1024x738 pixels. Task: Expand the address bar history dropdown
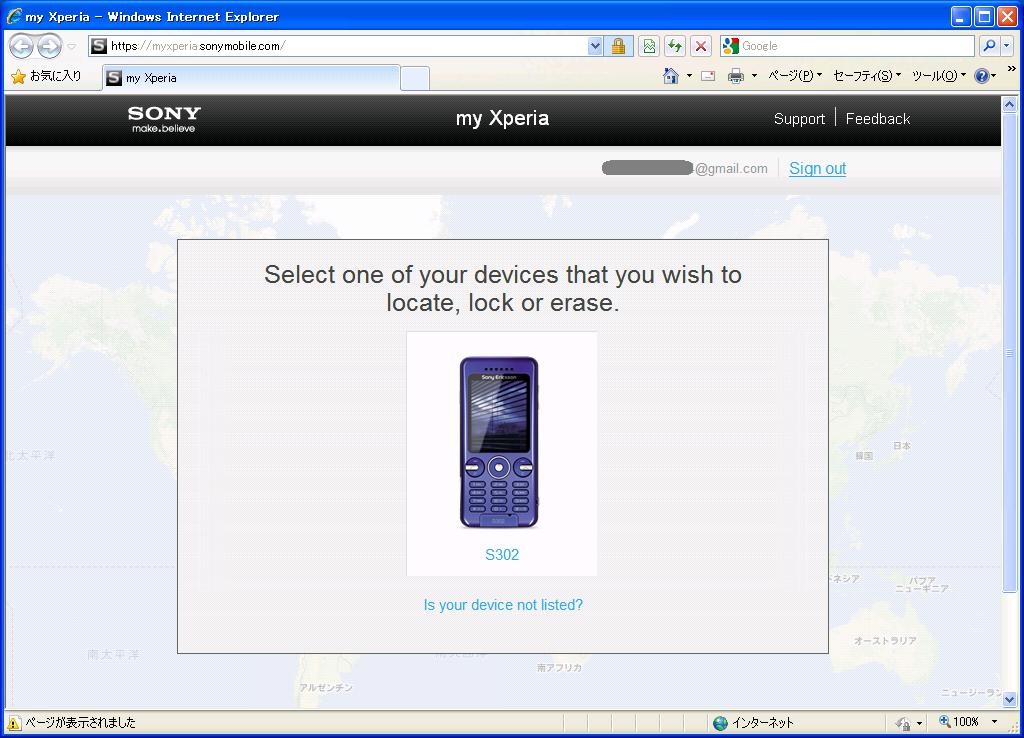[x=595, y=46]
